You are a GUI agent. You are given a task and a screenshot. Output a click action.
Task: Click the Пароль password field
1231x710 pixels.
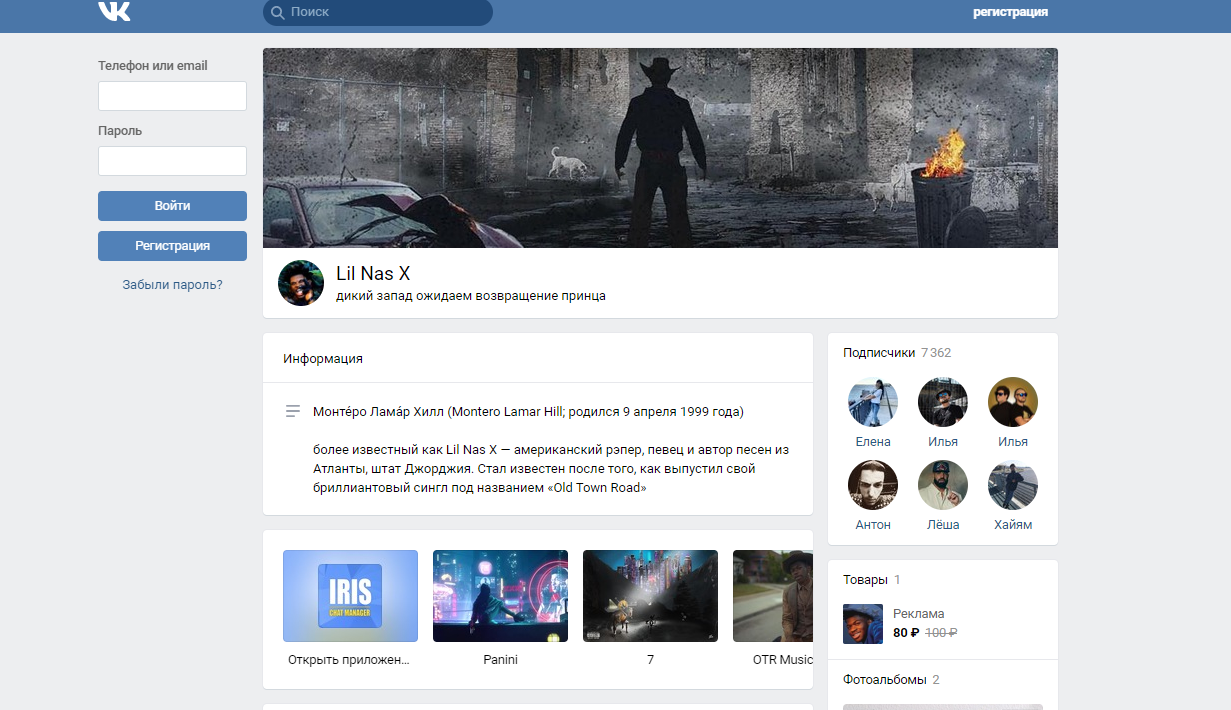click(172, 161)
